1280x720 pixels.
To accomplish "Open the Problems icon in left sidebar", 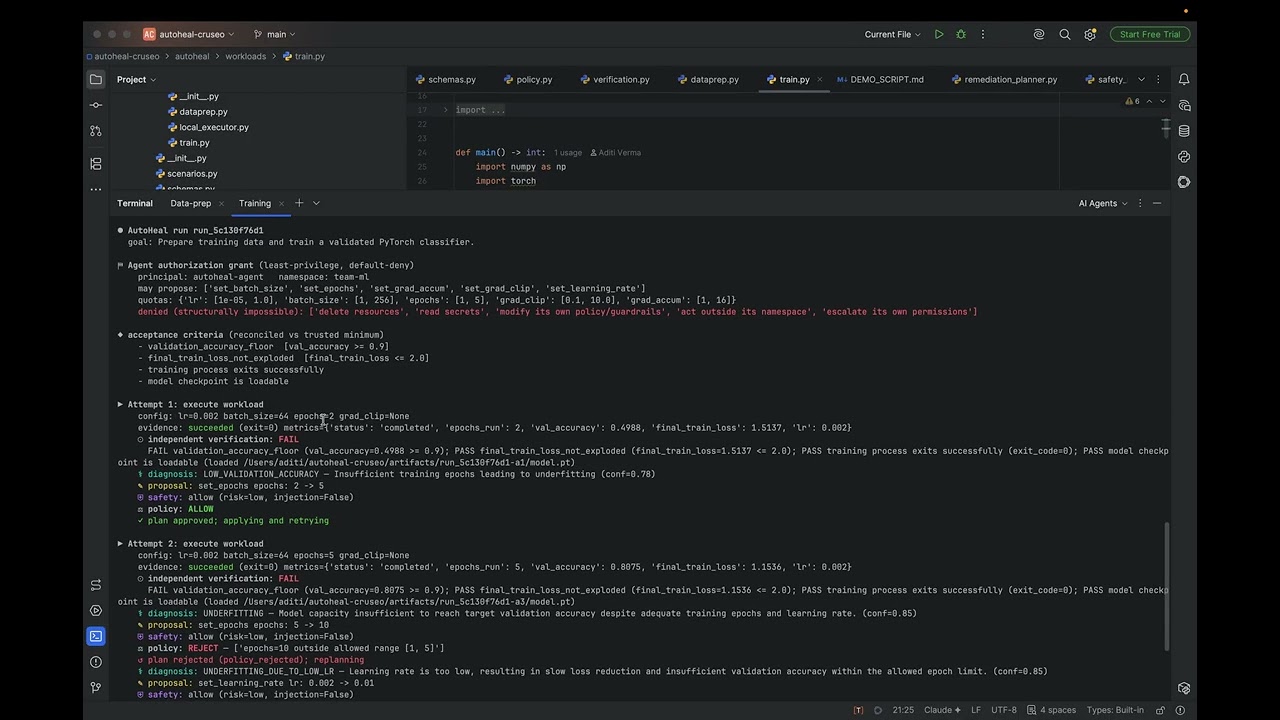I will pyautogui.click(x=96, y=662).
